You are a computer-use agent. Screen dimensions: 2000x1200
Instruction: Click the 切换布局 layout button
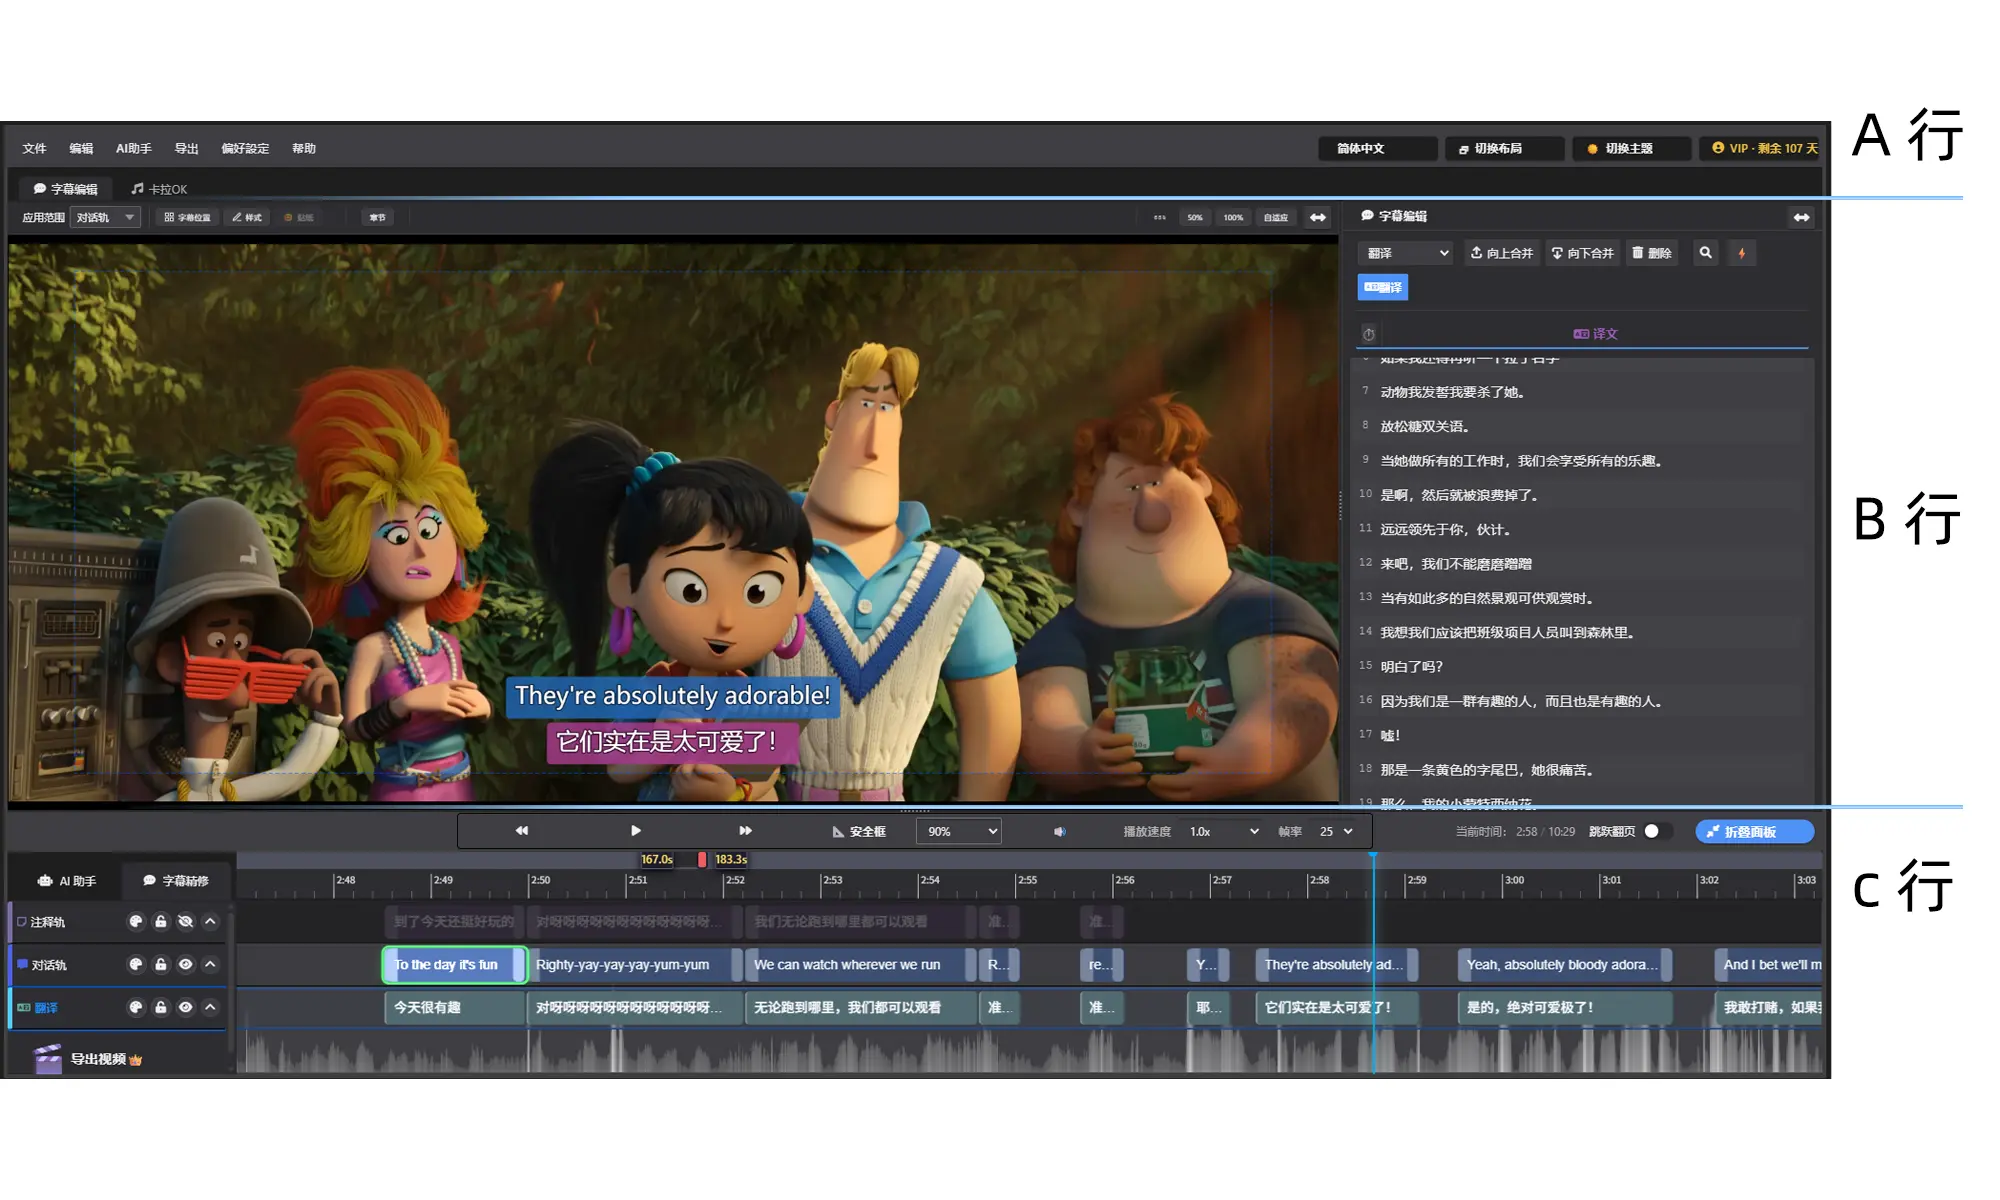[x=1505, y=149]
